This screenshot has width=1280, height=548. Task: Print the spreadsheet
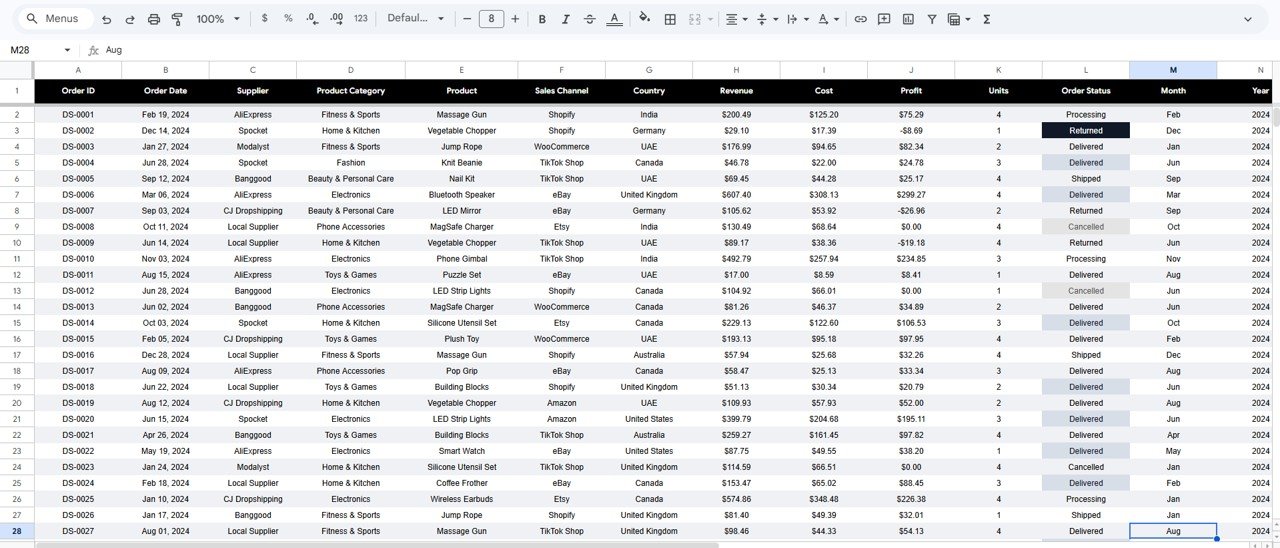[x=154, y=19]
